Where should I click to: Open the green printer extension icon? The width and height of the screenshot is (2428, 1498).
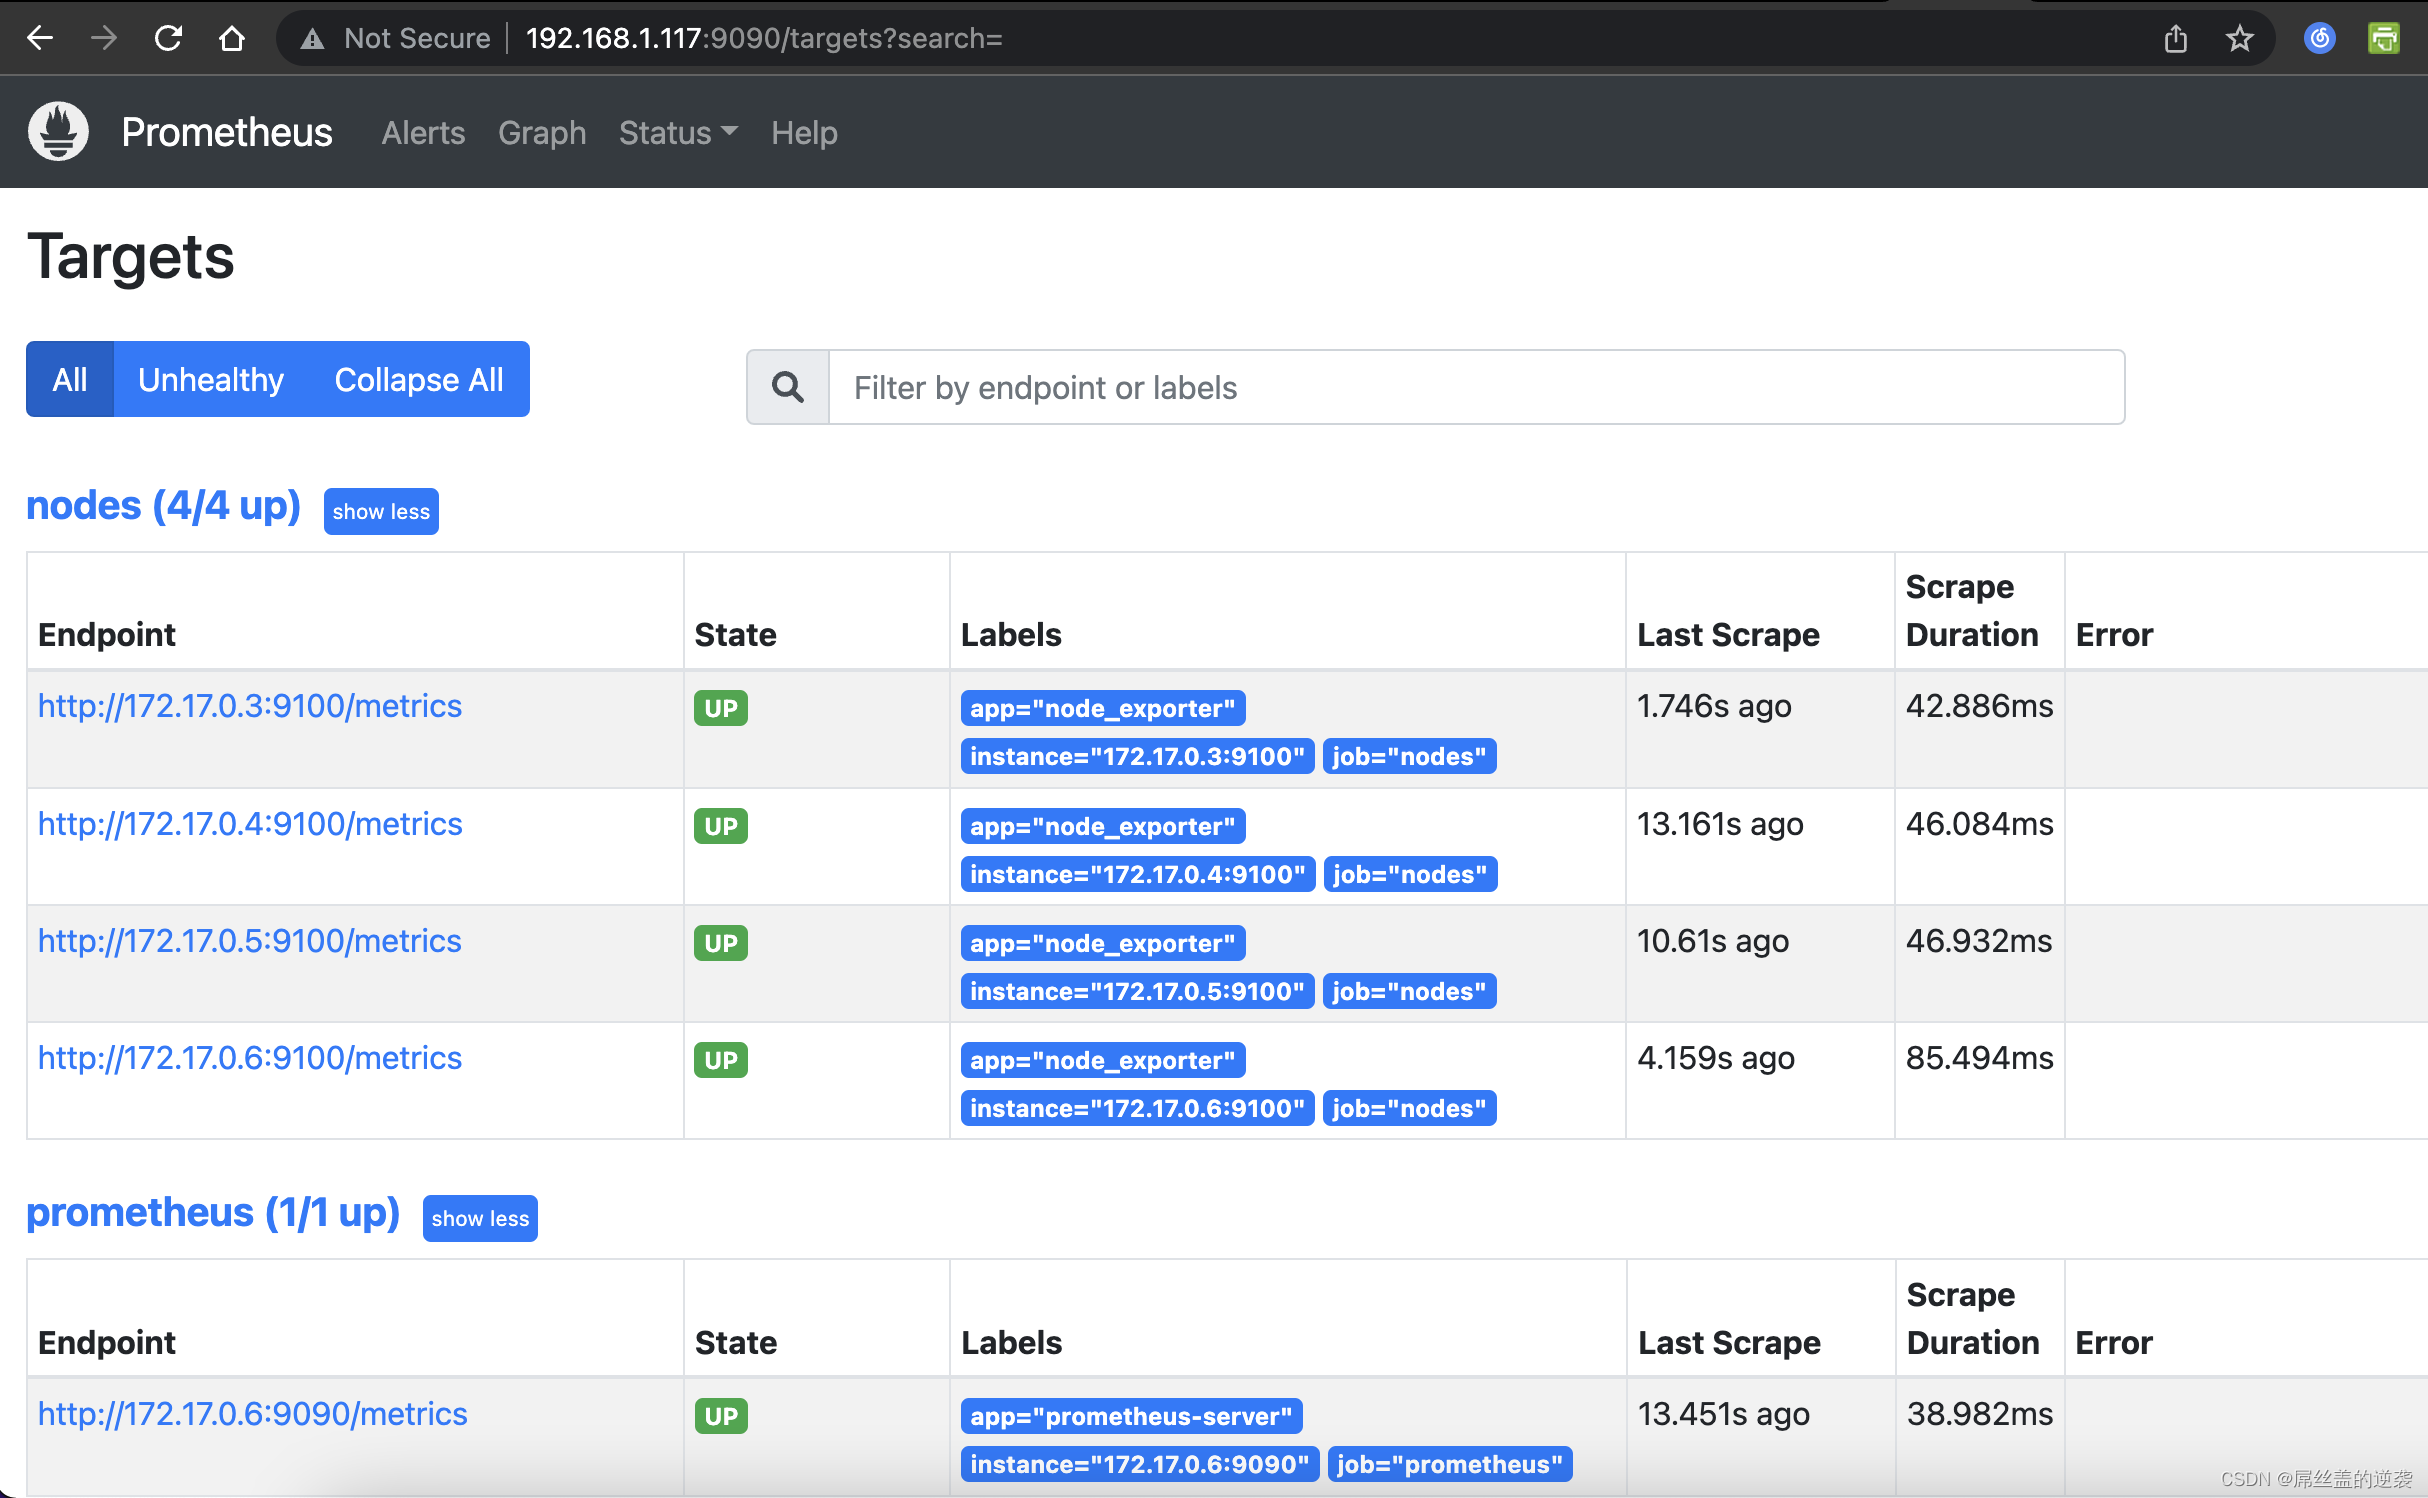pyautogui.click(x=2383, y=38)
